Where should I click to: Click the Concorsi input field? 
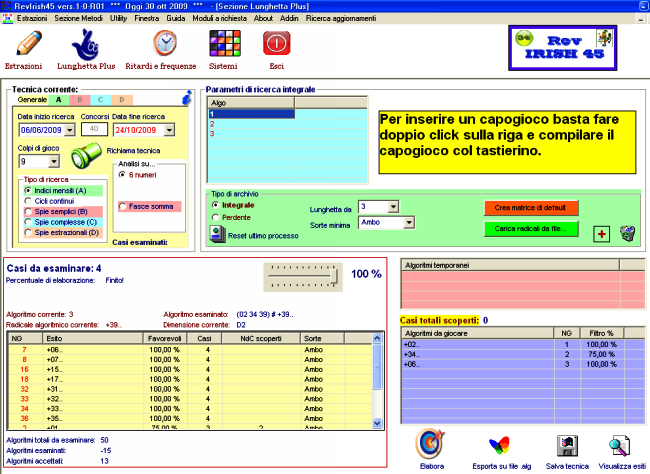point(94,129)
